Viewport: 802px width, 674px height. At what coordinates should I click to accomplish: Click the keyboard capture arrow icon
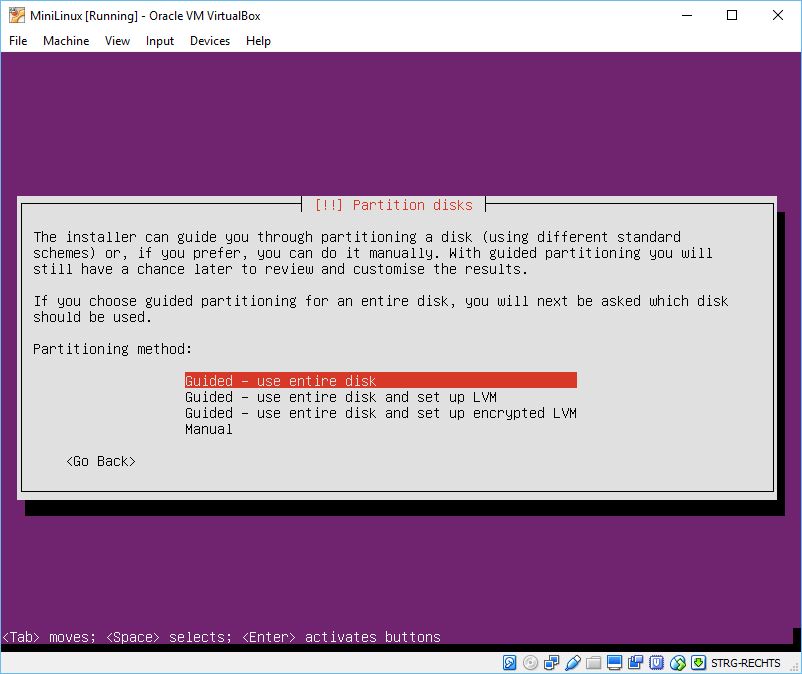tap(698, 663)
